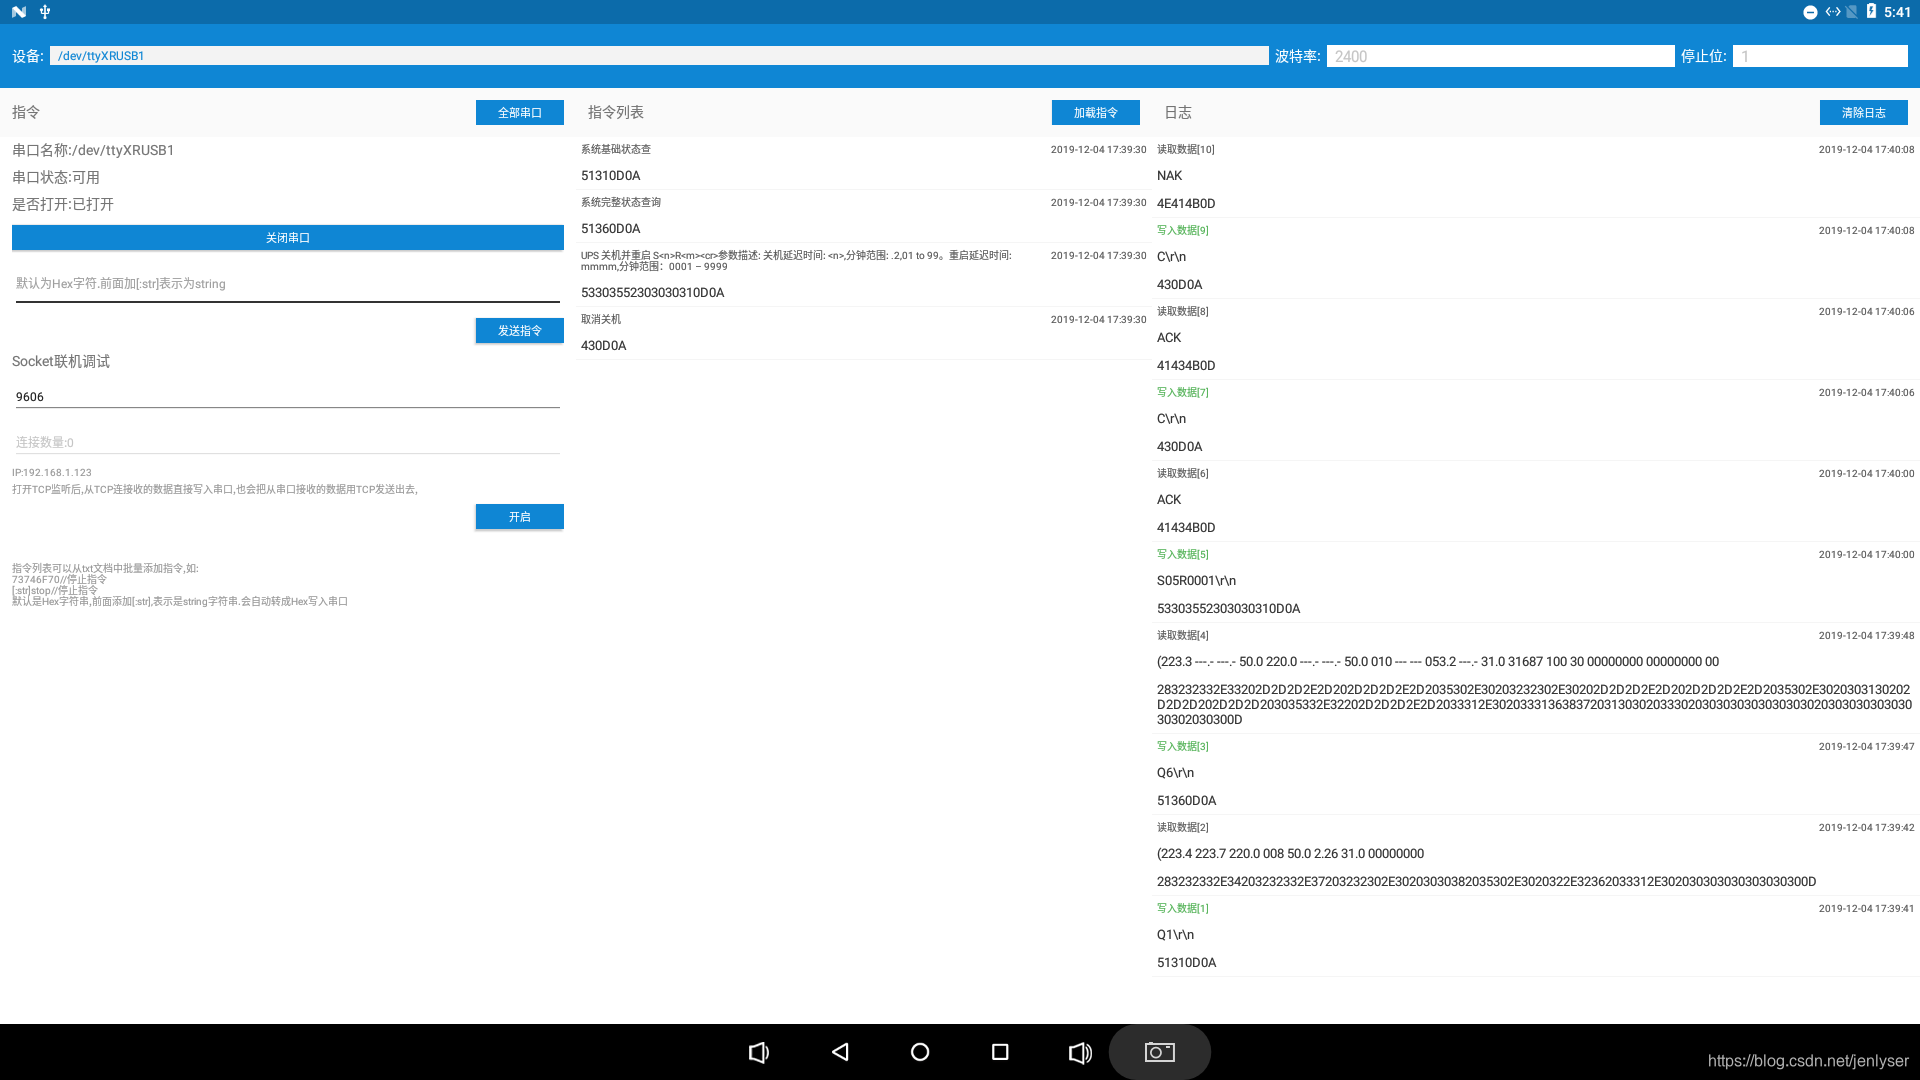
Task: Click the 指令列表 panel heading
Action: click(616, 112)
